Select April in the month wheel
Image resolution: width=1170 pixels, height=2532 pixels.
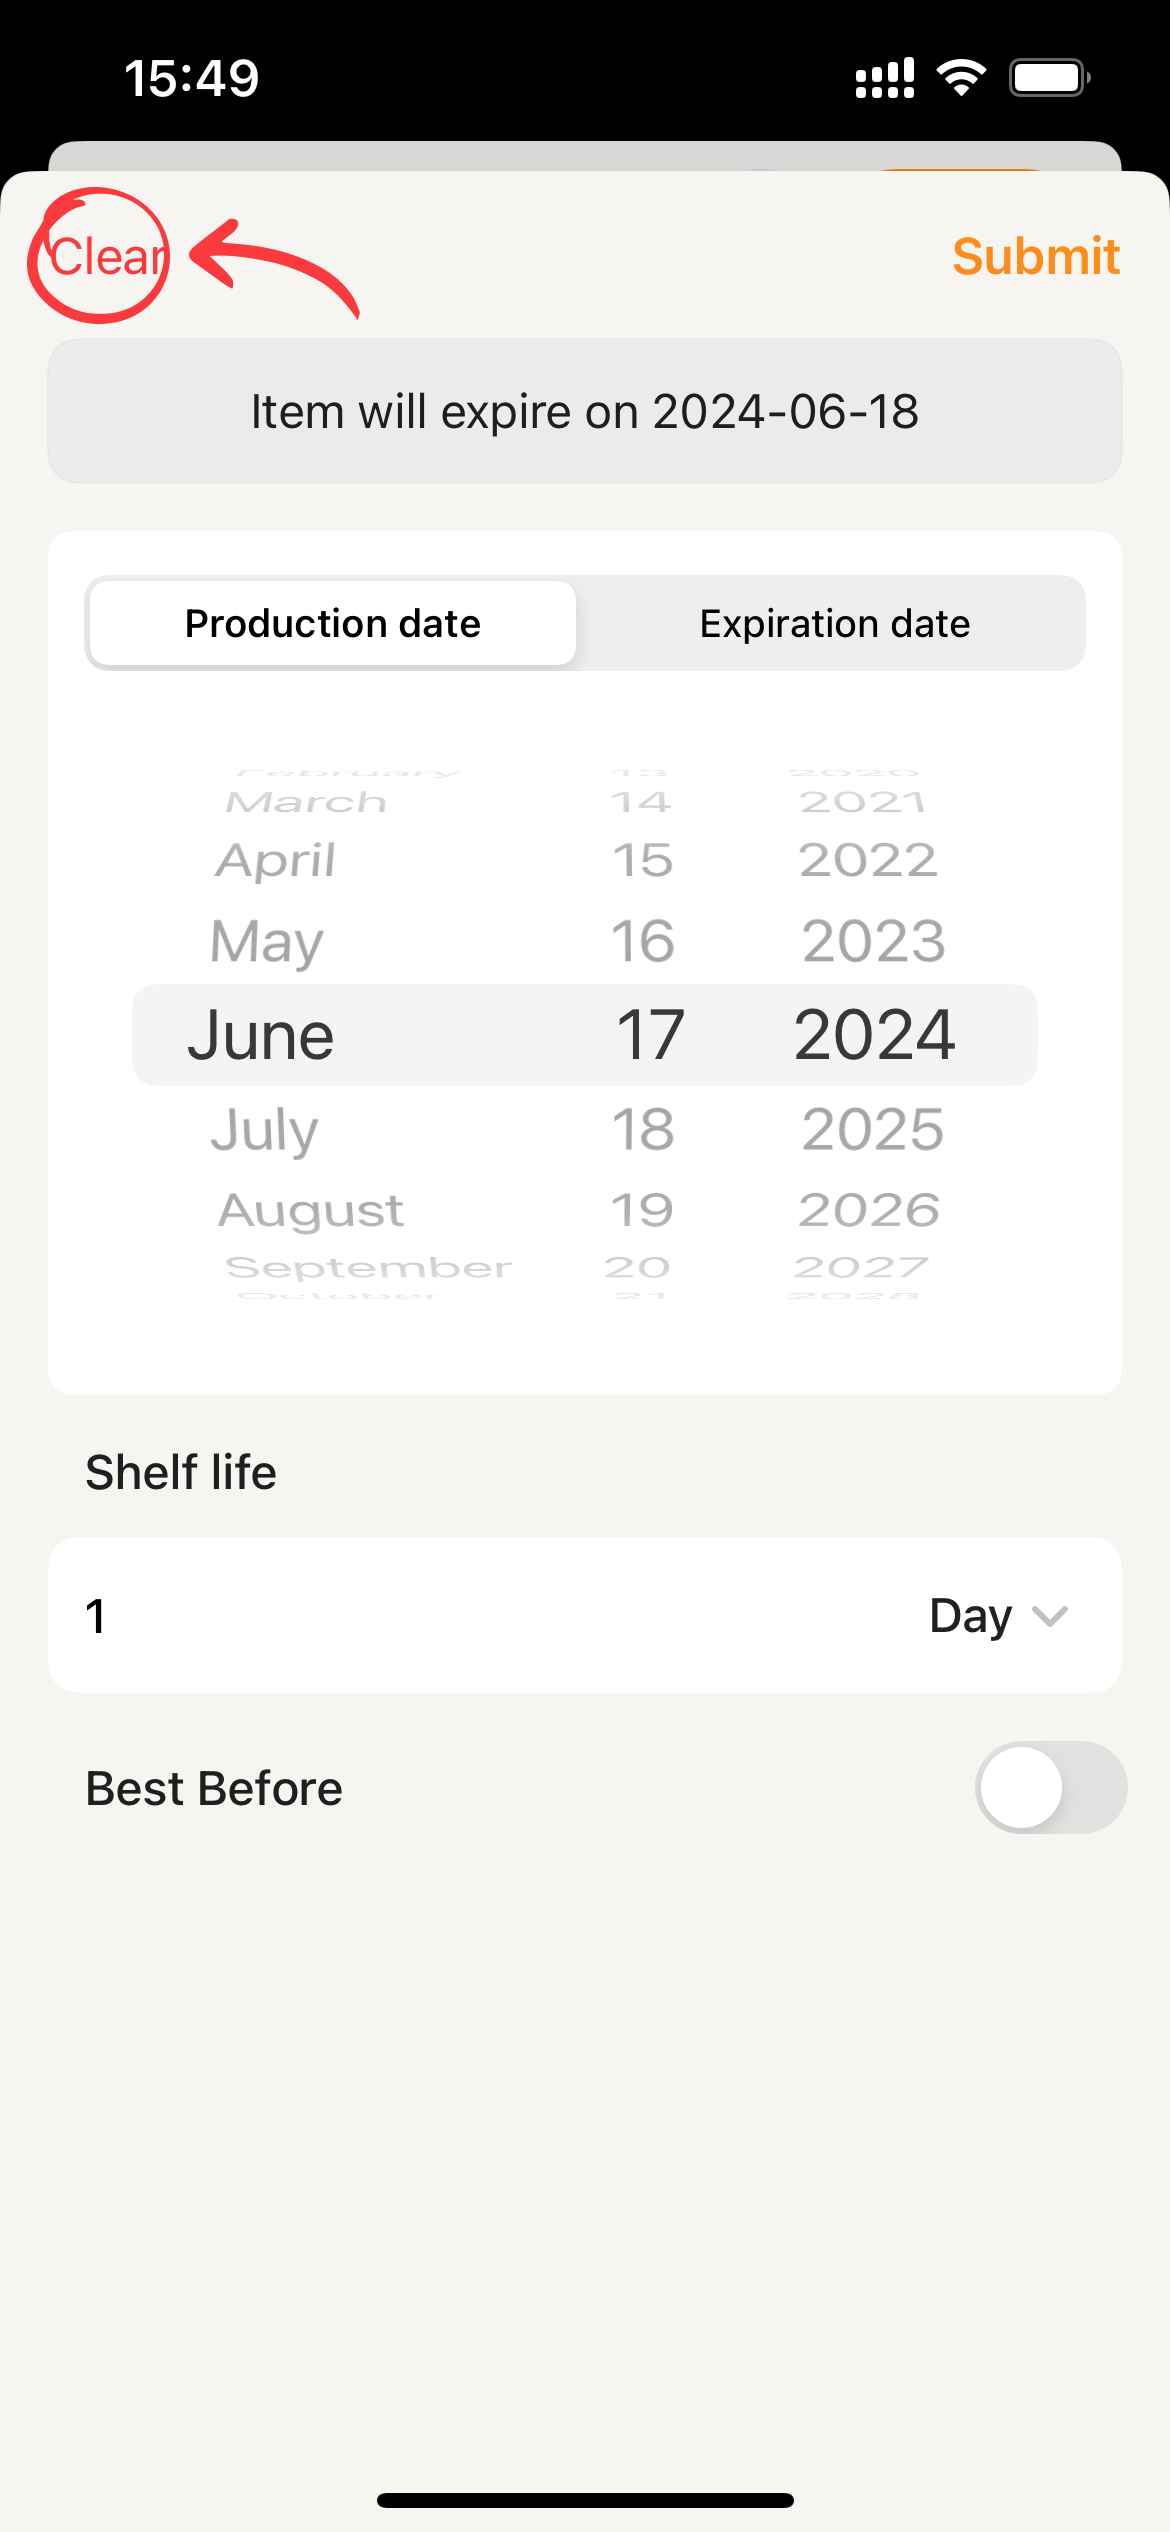(x=276, y=861)
